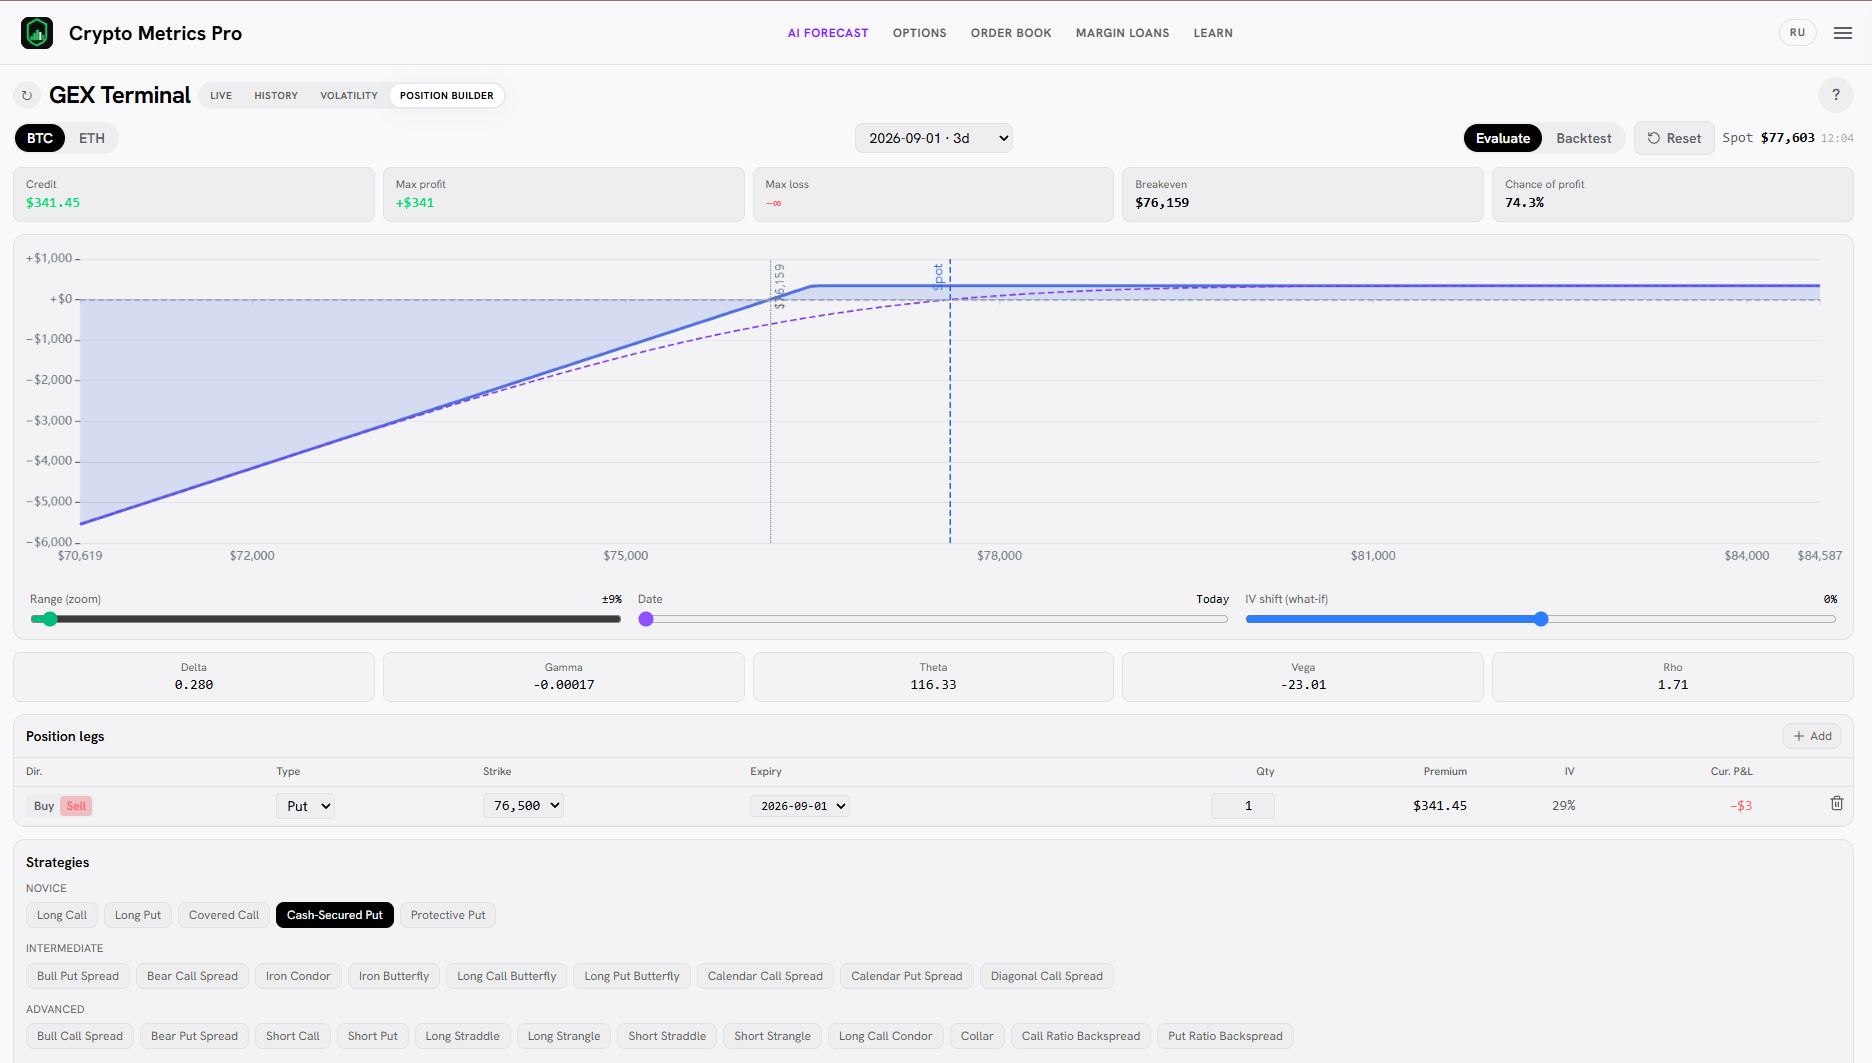Select the Cash-Secured Put strategy

[x=335, y=915]
